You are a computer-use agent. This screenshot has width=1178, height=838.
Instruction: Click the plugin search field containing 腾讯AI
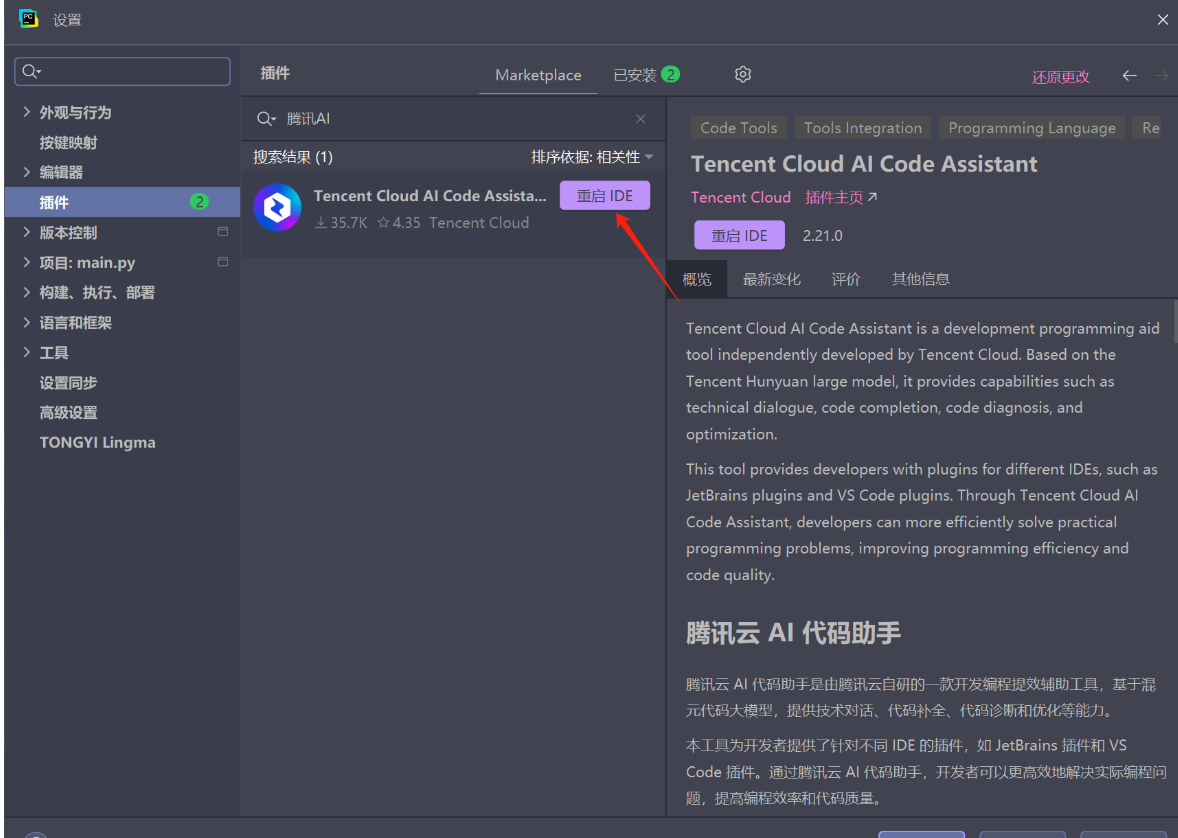tap(453, 119)
